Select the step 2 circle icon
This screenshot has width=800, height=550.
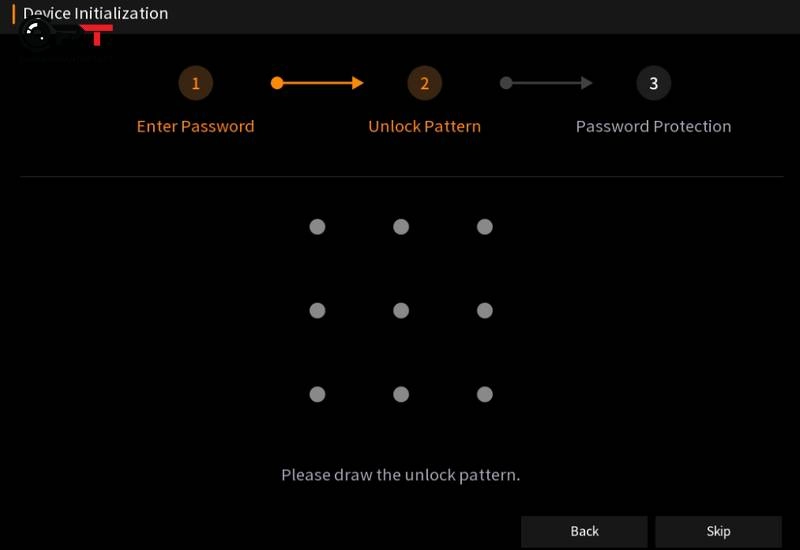pyautogui.click(x=424, y=83)
